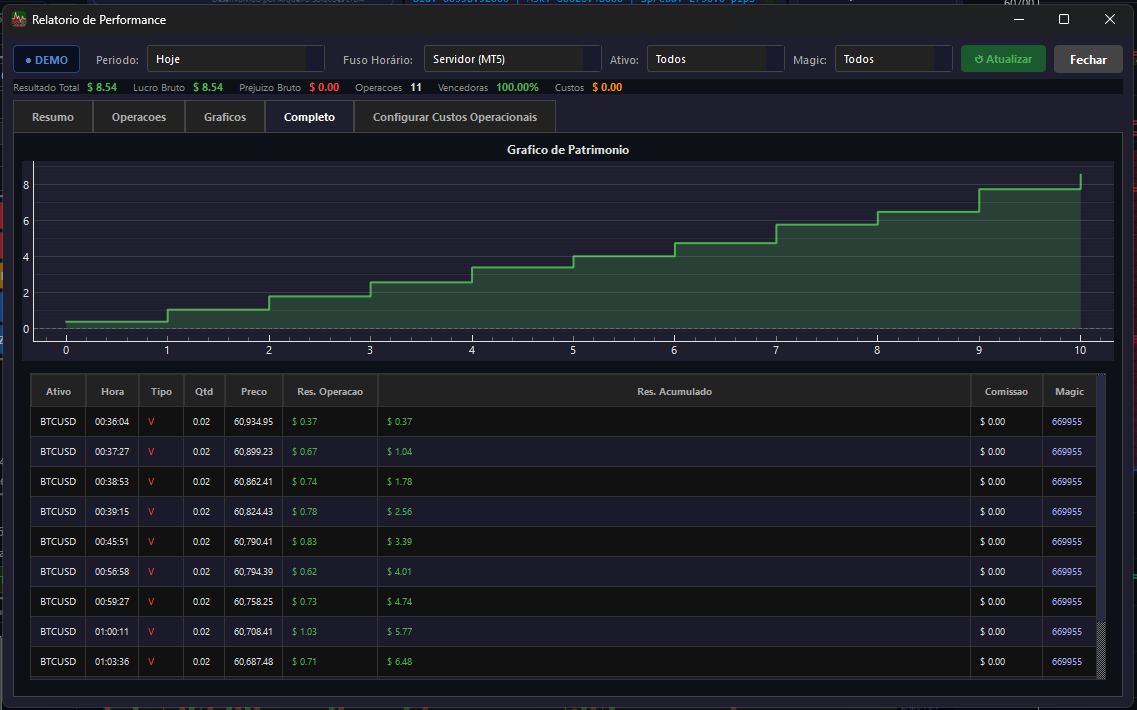Screen dimensions: 1137x710
Task: Toggle the DEMO account mode button
Action: (x=46, y=59)
